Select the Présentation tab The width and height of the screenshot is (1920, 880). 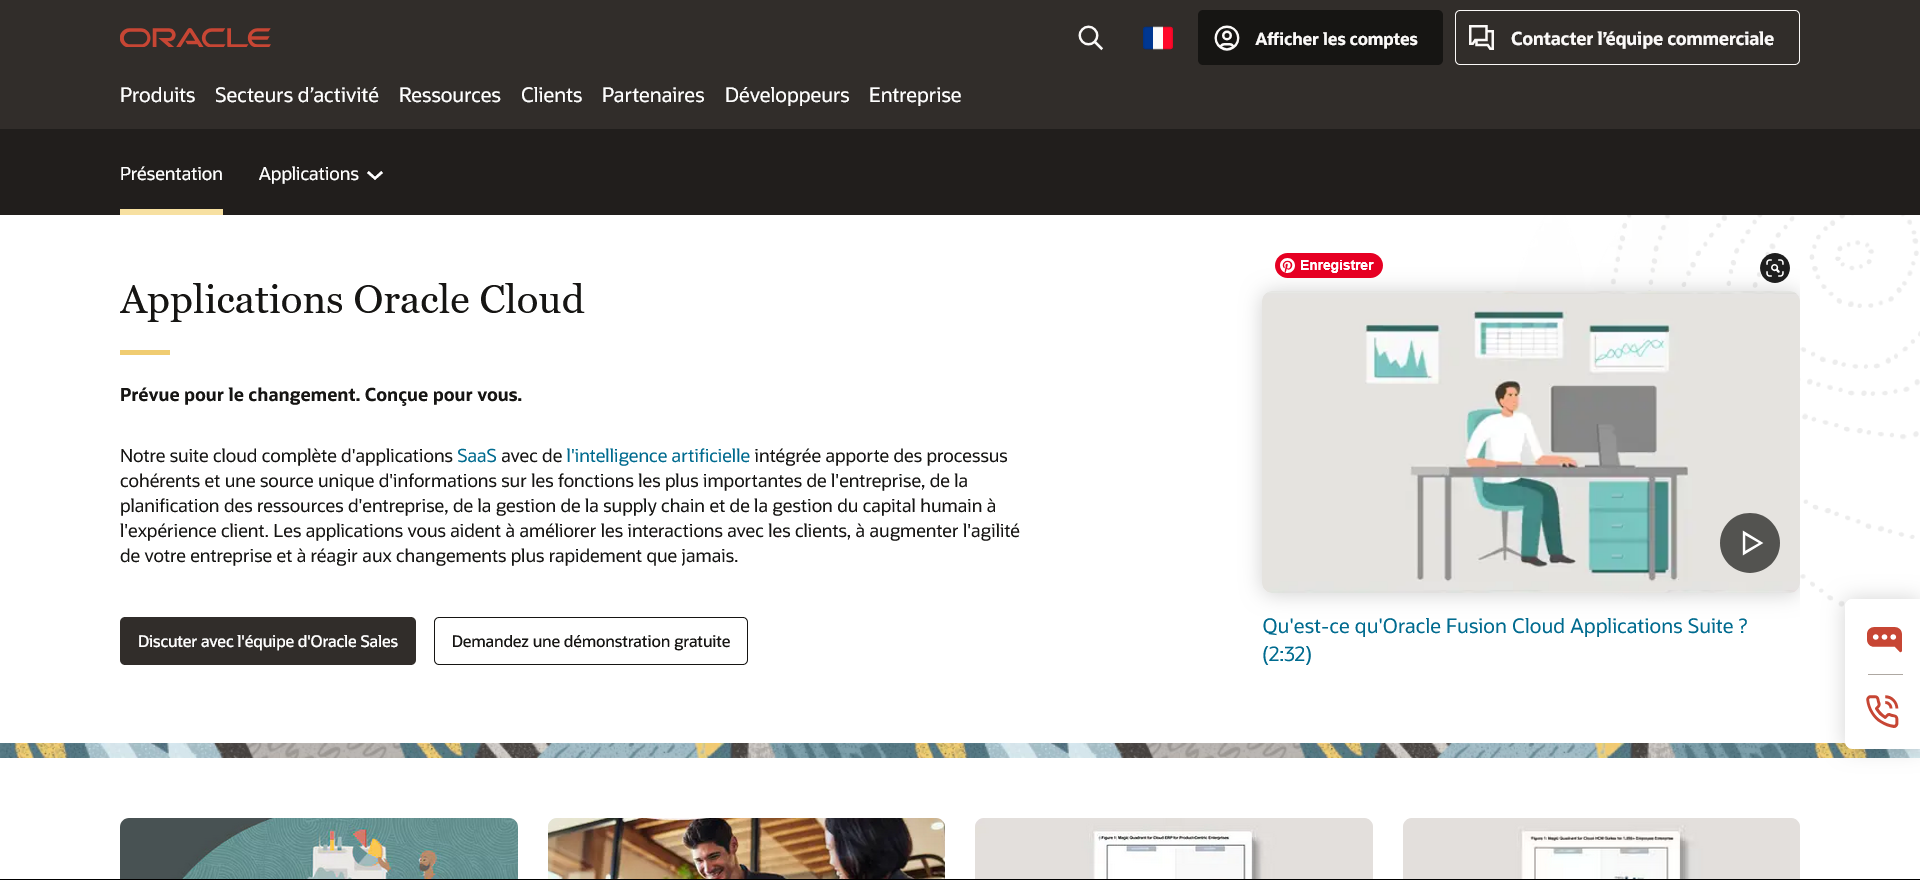click(171, 174)
